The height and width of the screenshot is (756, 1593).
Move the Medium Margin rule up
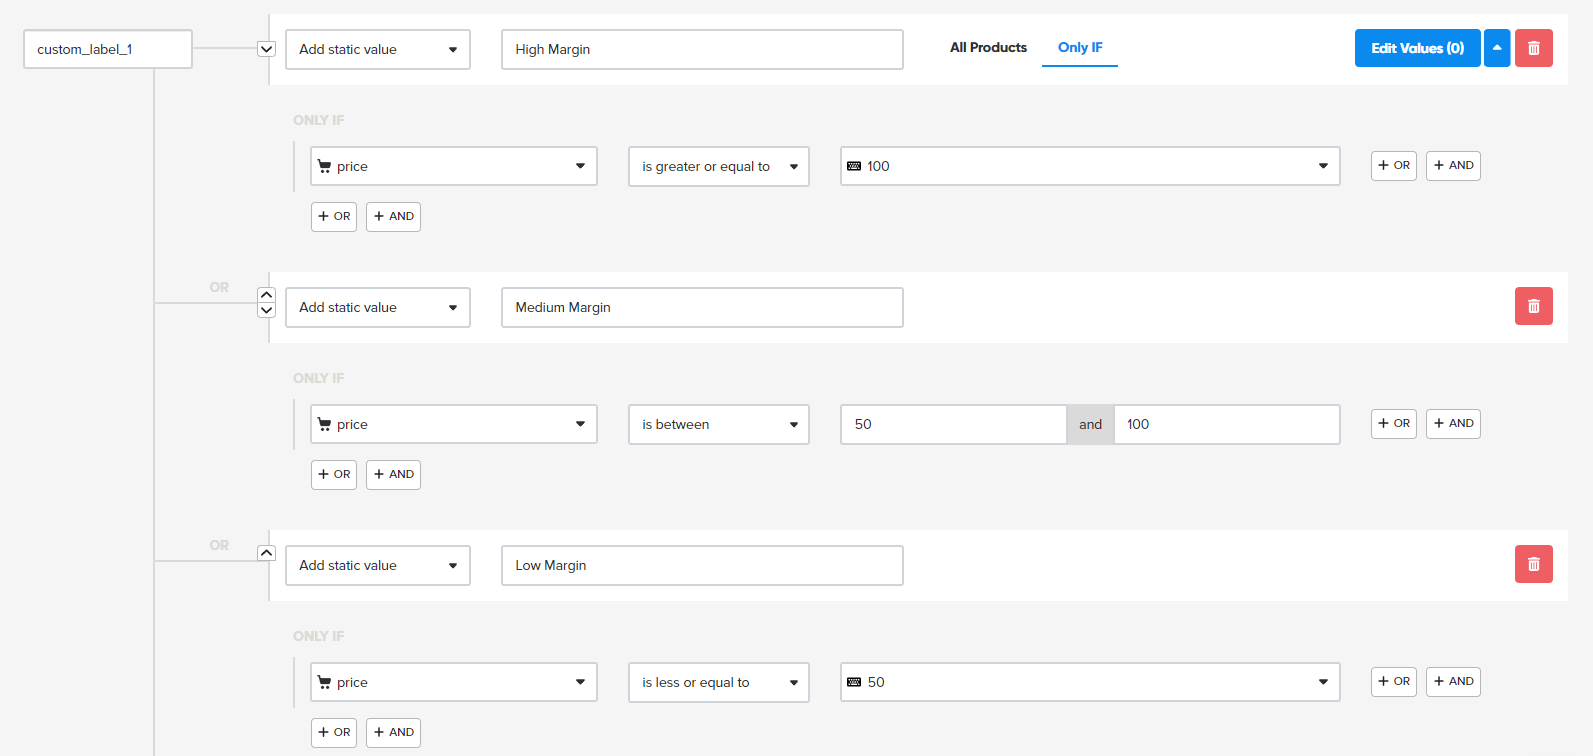click(x=266, y=295)
